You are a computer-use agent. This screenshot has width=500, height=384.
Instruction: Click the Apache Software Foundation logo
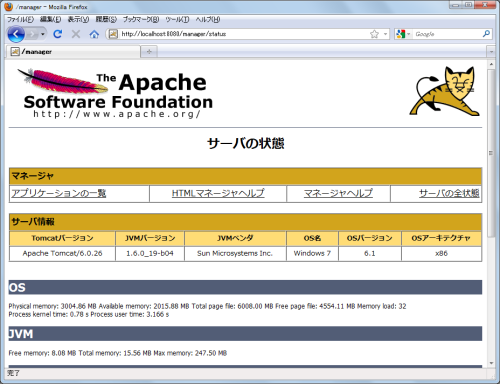click(x=115, y=93)
